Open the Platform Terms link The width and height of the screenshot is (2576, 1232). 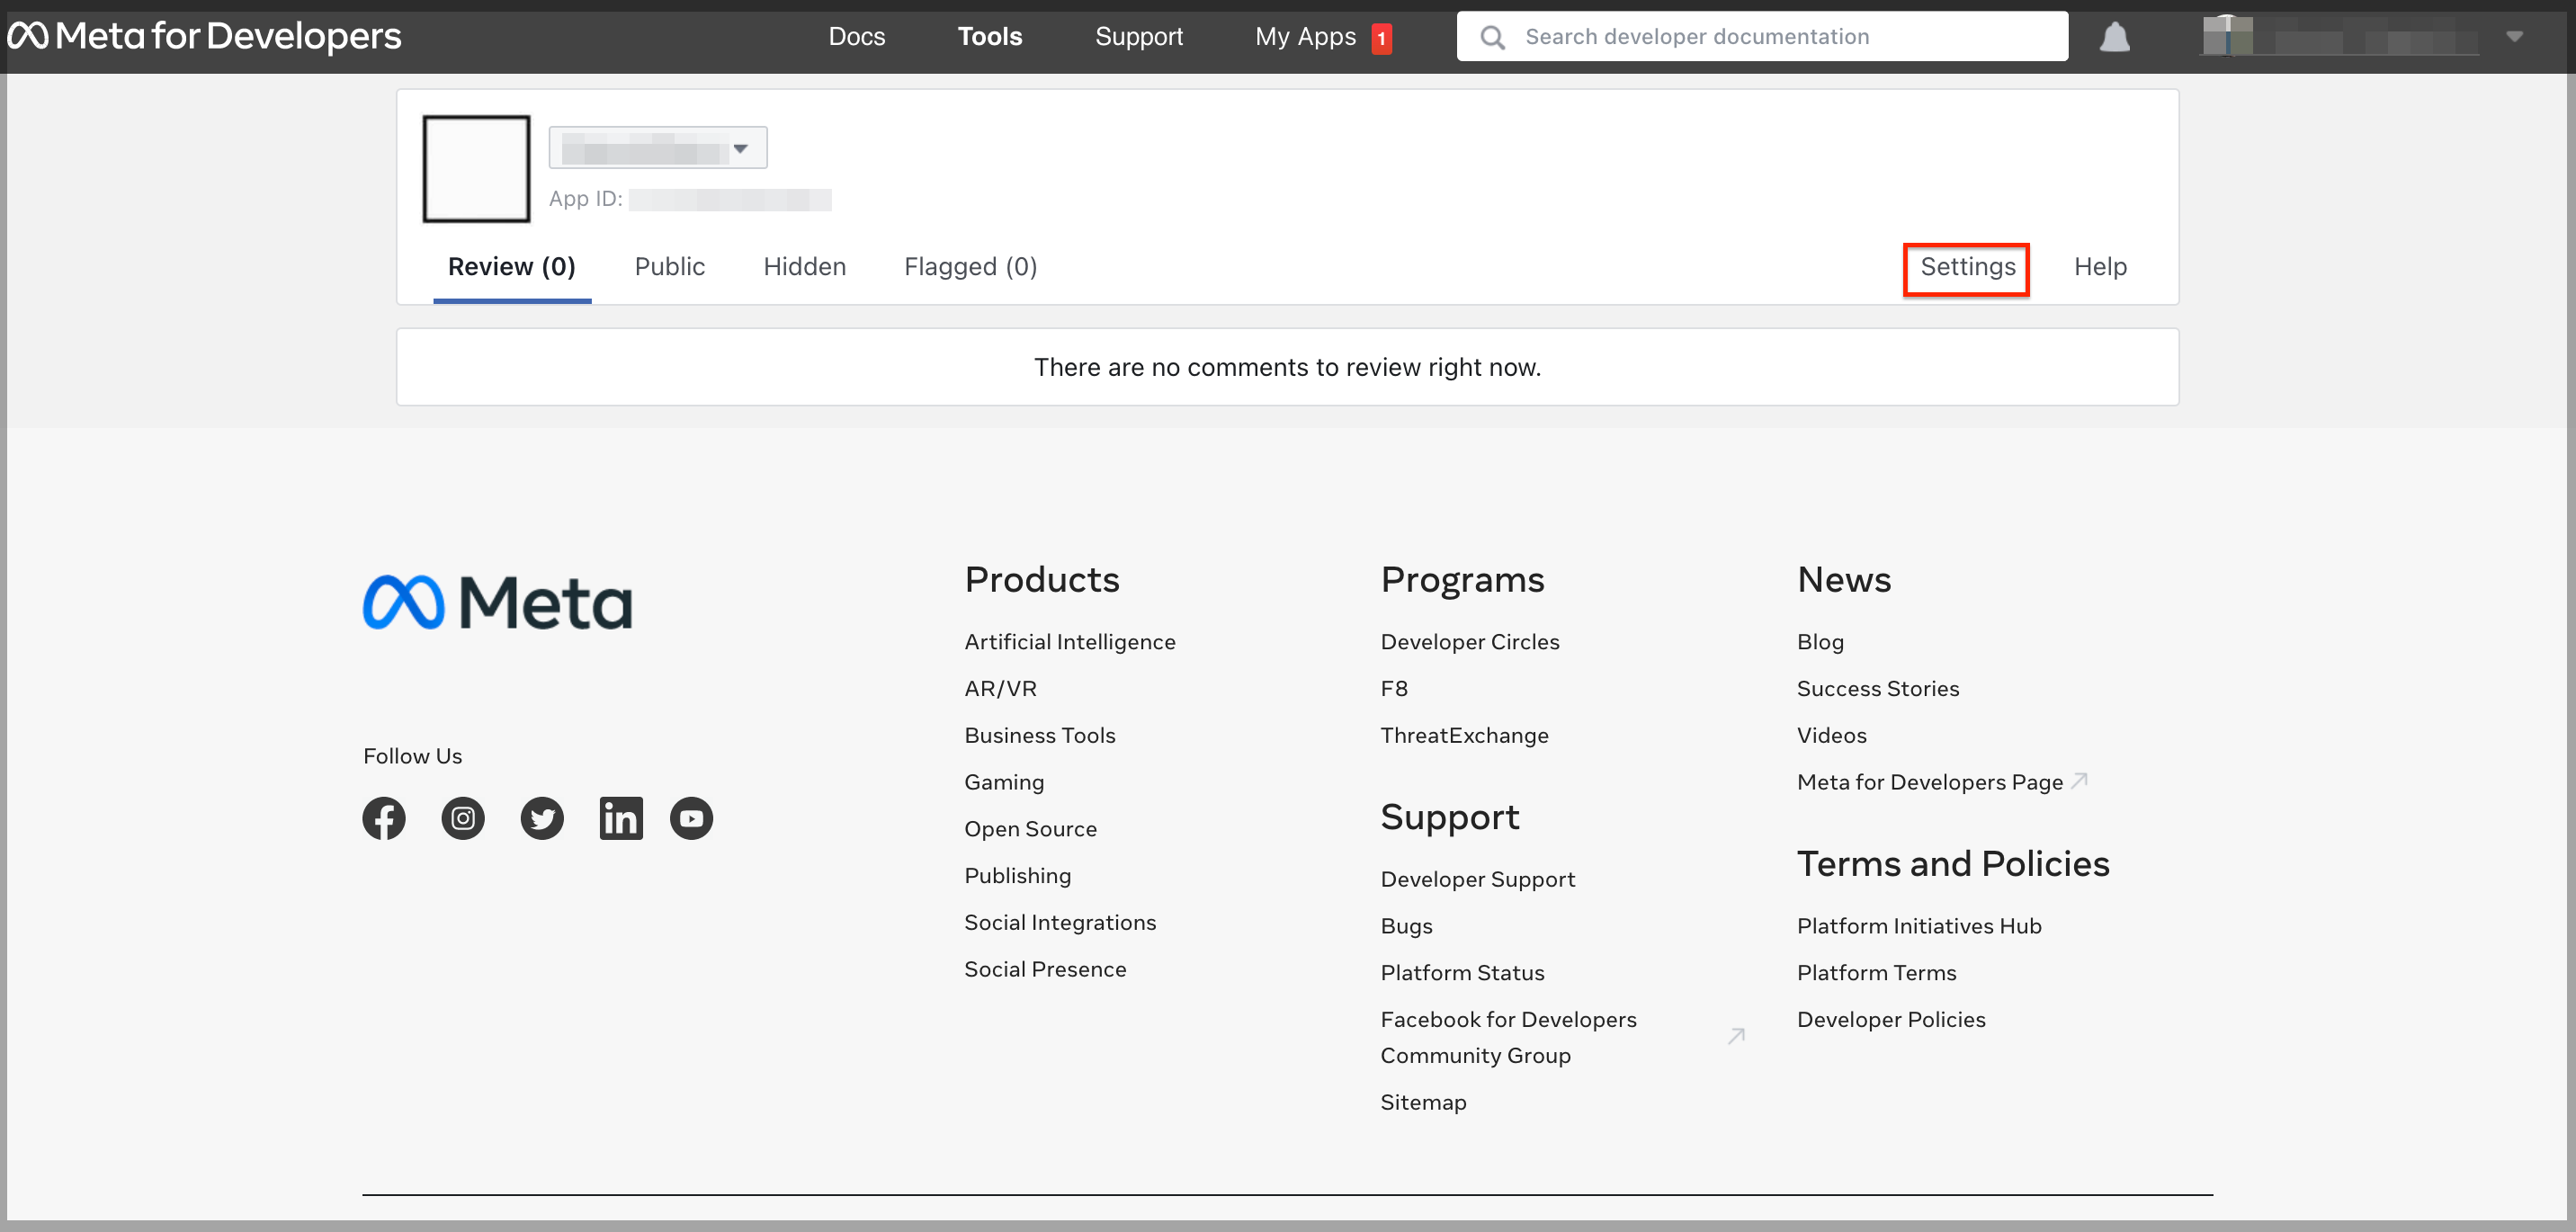point(1876,973)
